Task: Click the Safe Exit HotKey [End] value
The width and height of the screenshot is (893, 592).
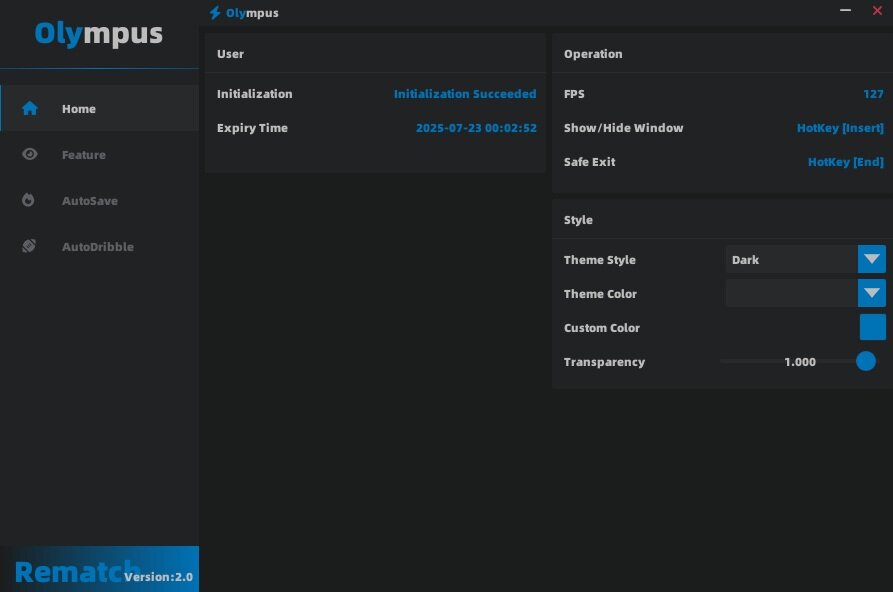Action: (x=846, y=162)
